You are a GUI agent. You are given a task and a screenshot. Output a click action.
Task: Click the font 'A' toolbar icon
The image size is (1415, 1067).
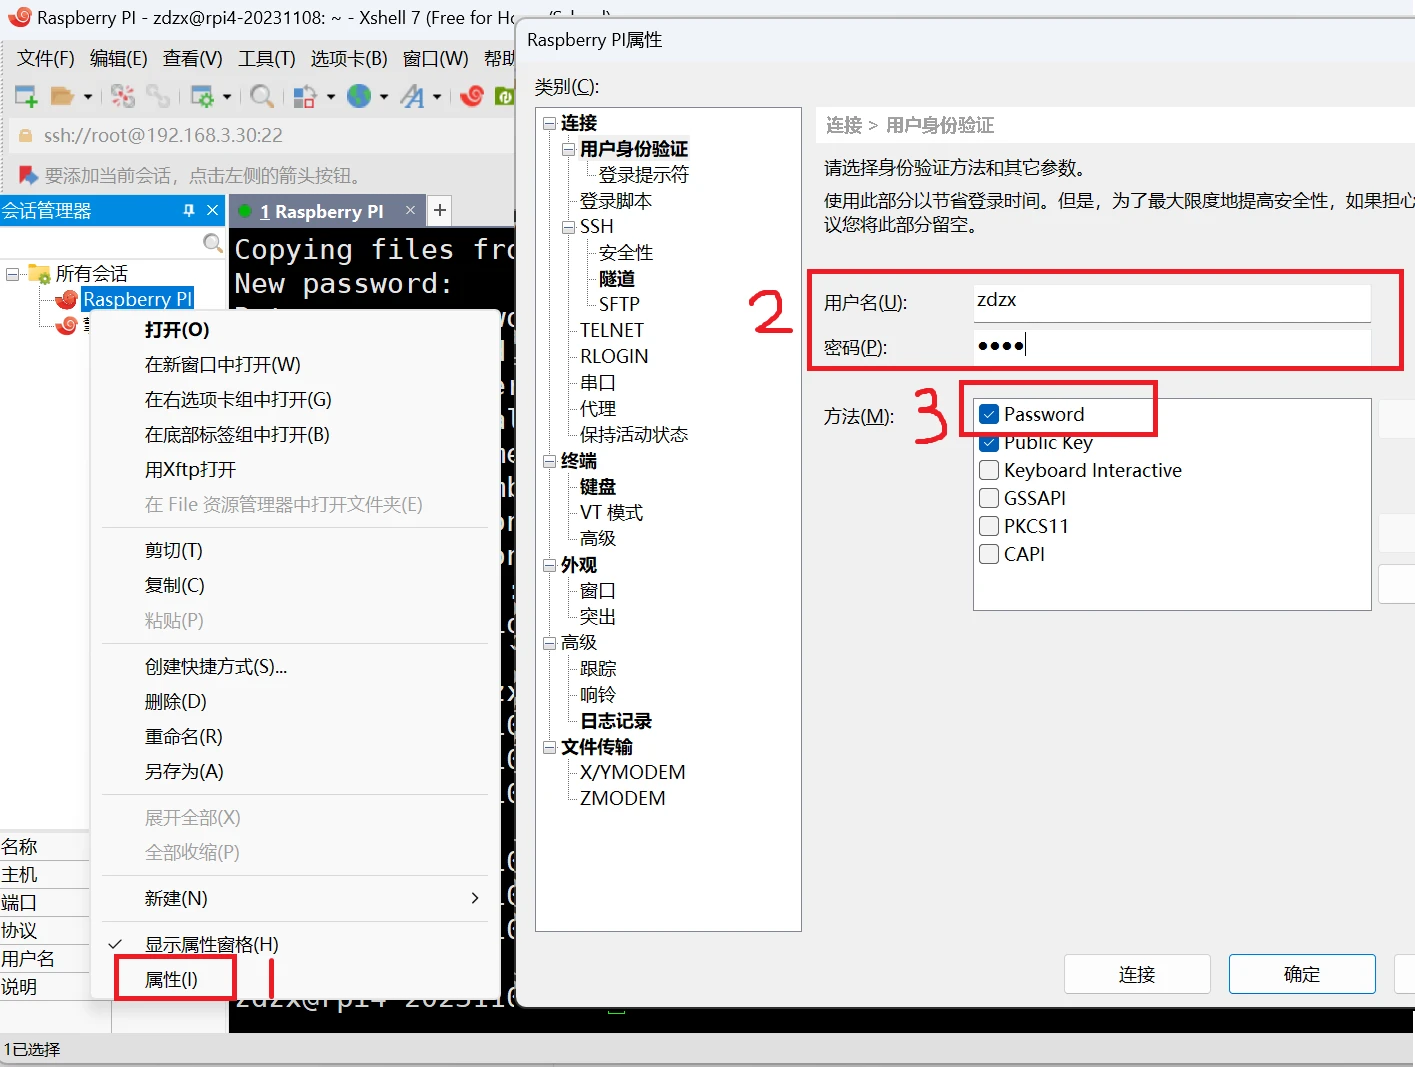tap(412, 96)
